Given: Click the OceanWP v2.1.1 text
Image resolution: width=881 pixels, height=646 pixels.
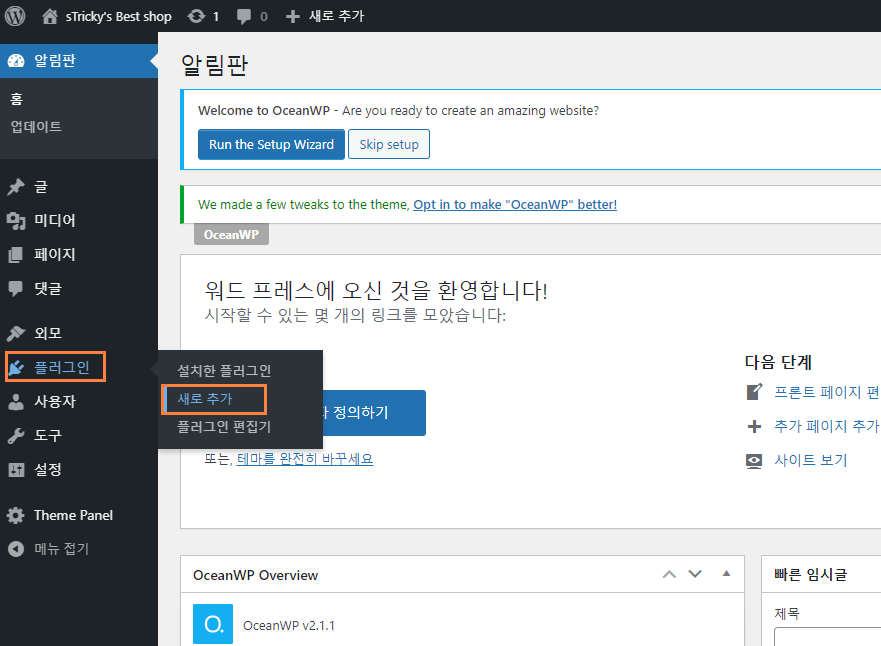Looking at the screenshot, I should click(x=289, y=625).
